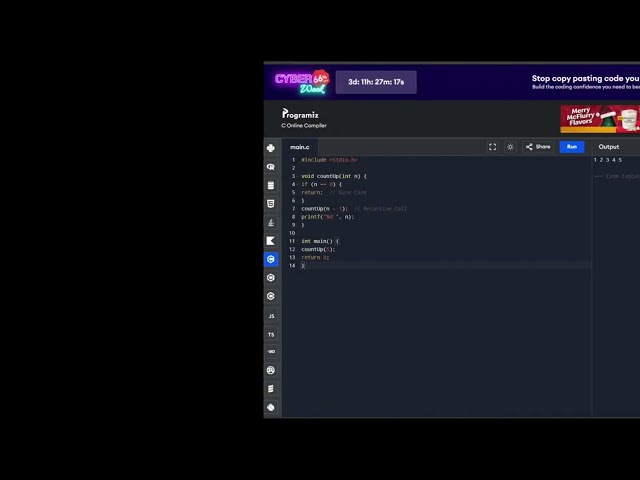This screenshot has height=480, width=640.
Task: Select the Kotlin K icon in the sidebar
Action: (271, 241)
